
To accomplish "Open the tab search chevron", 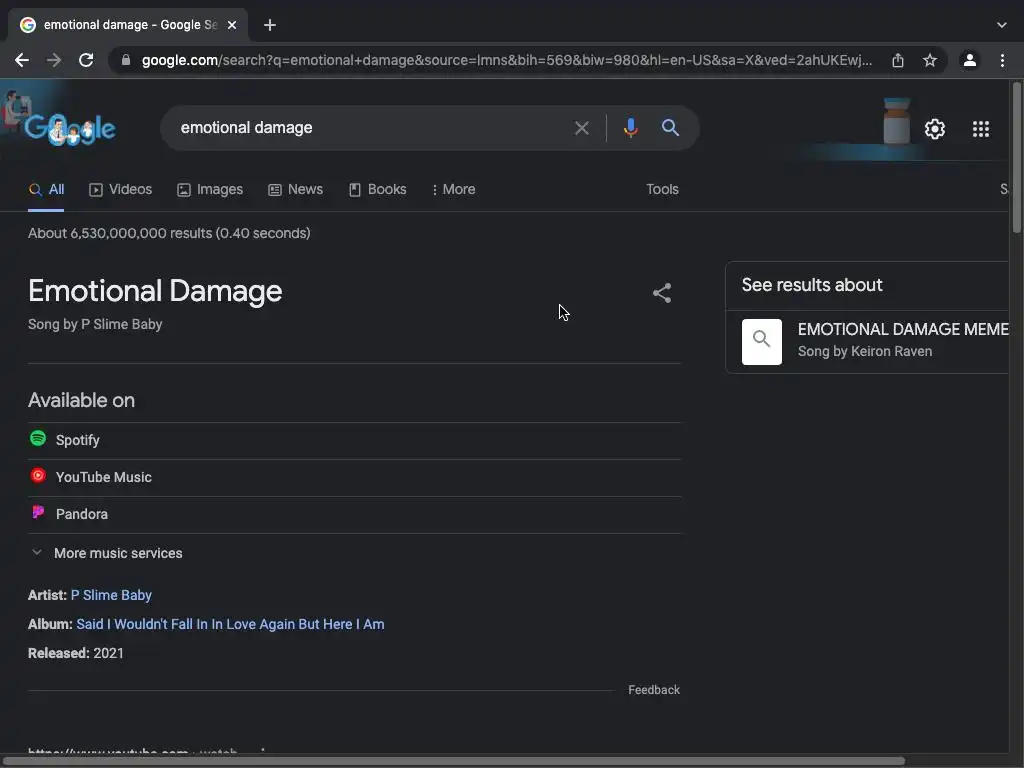I will pos(1002,25).
